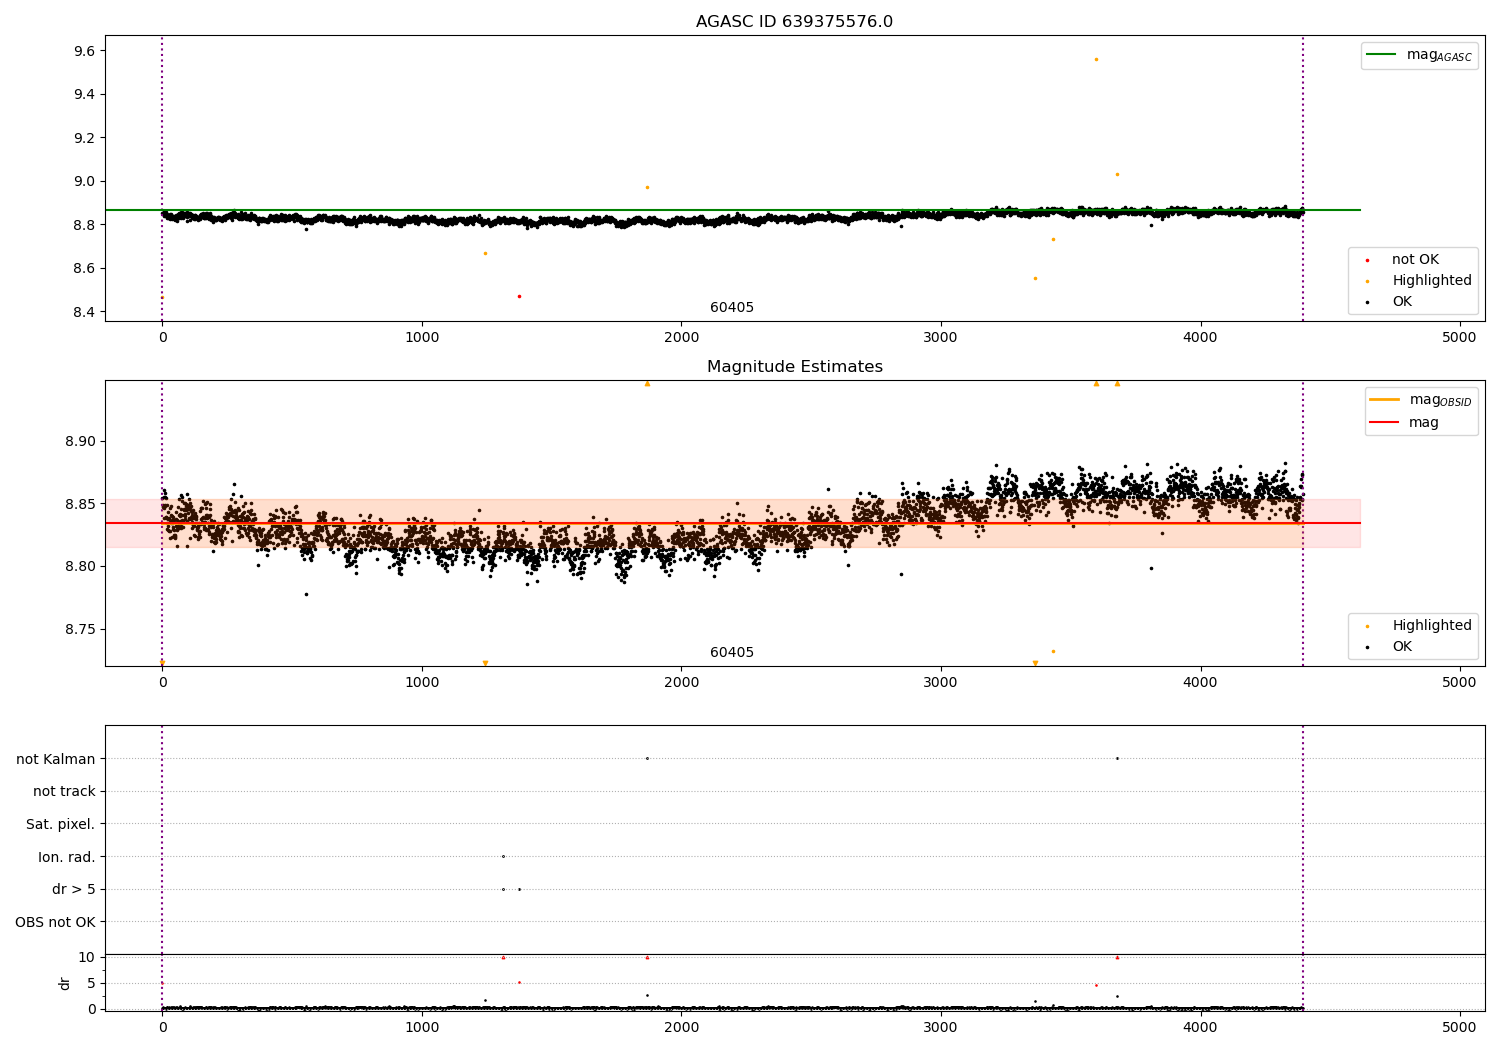The image size is (1500, 1050).
Task: Click the "not track" row label
Action: click(x=64, y=792)
